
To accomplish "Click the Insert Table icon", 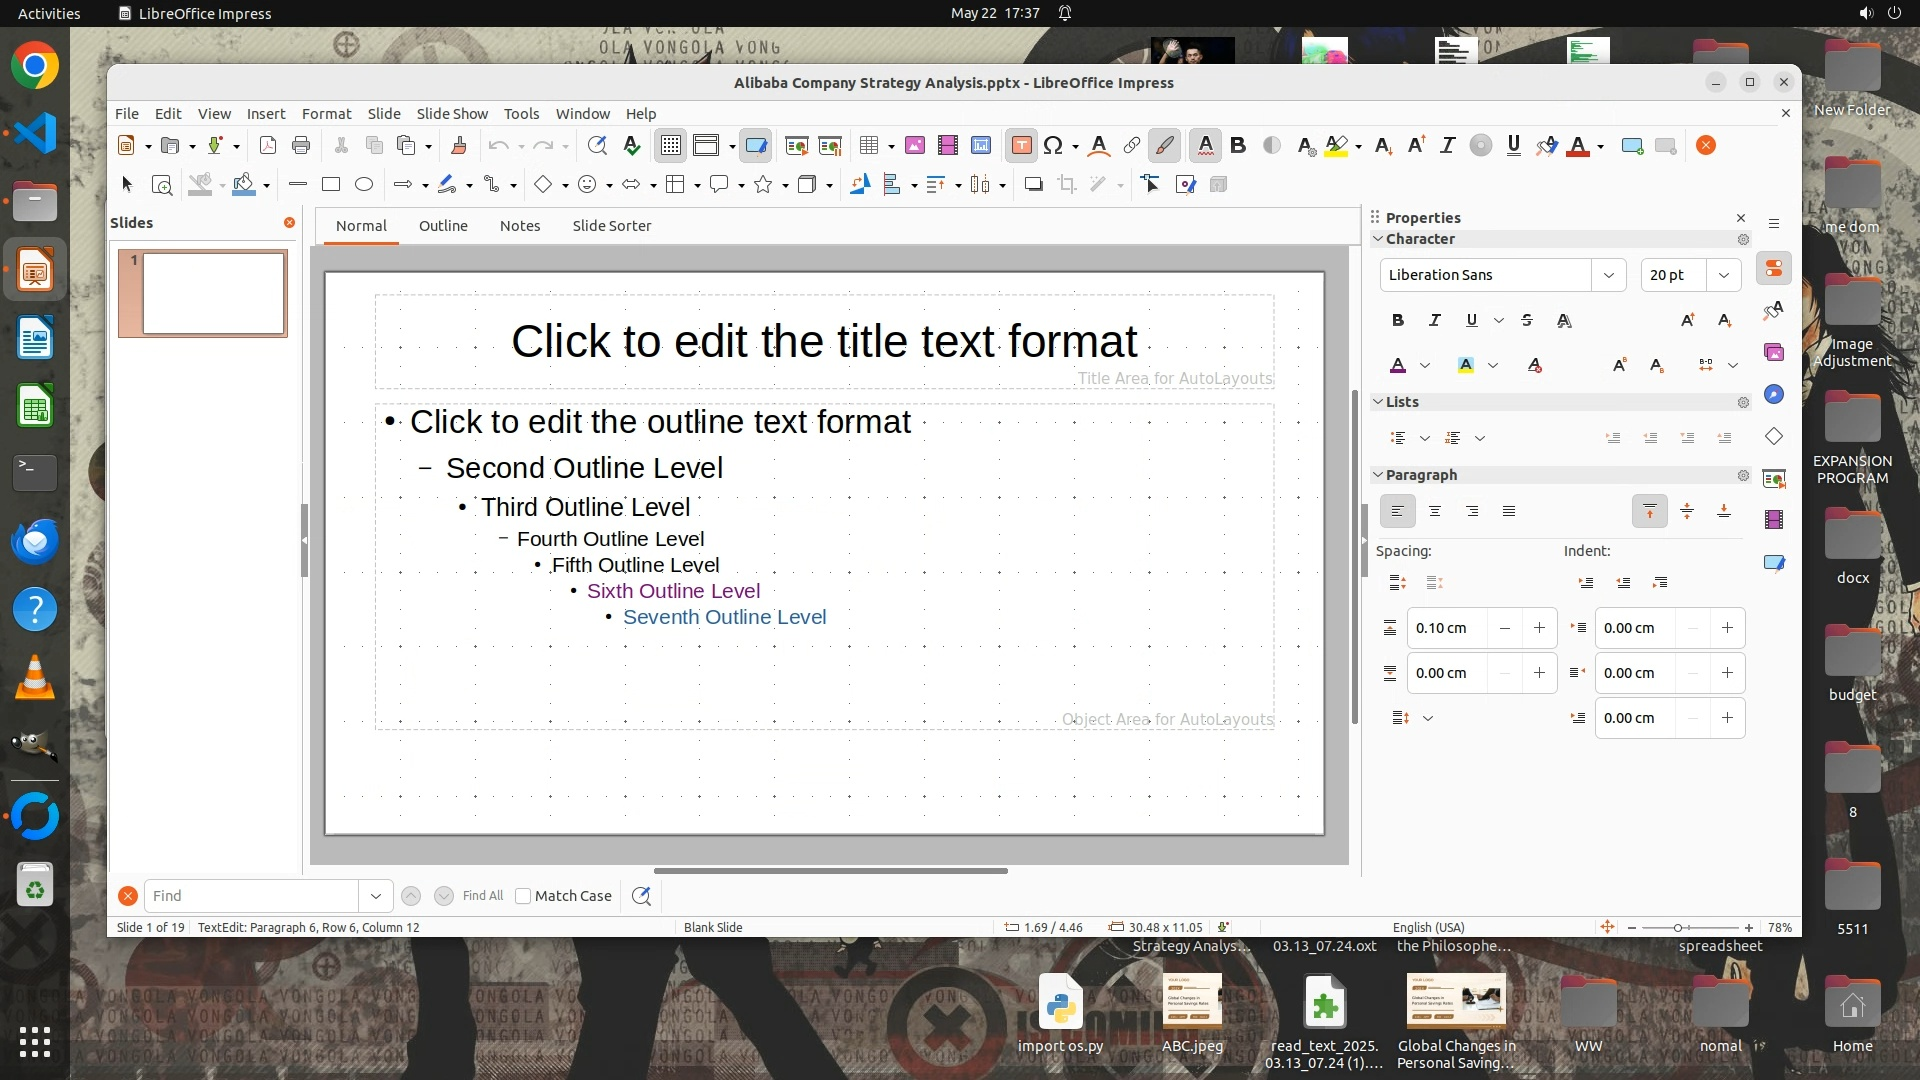I will click(868, 146).
